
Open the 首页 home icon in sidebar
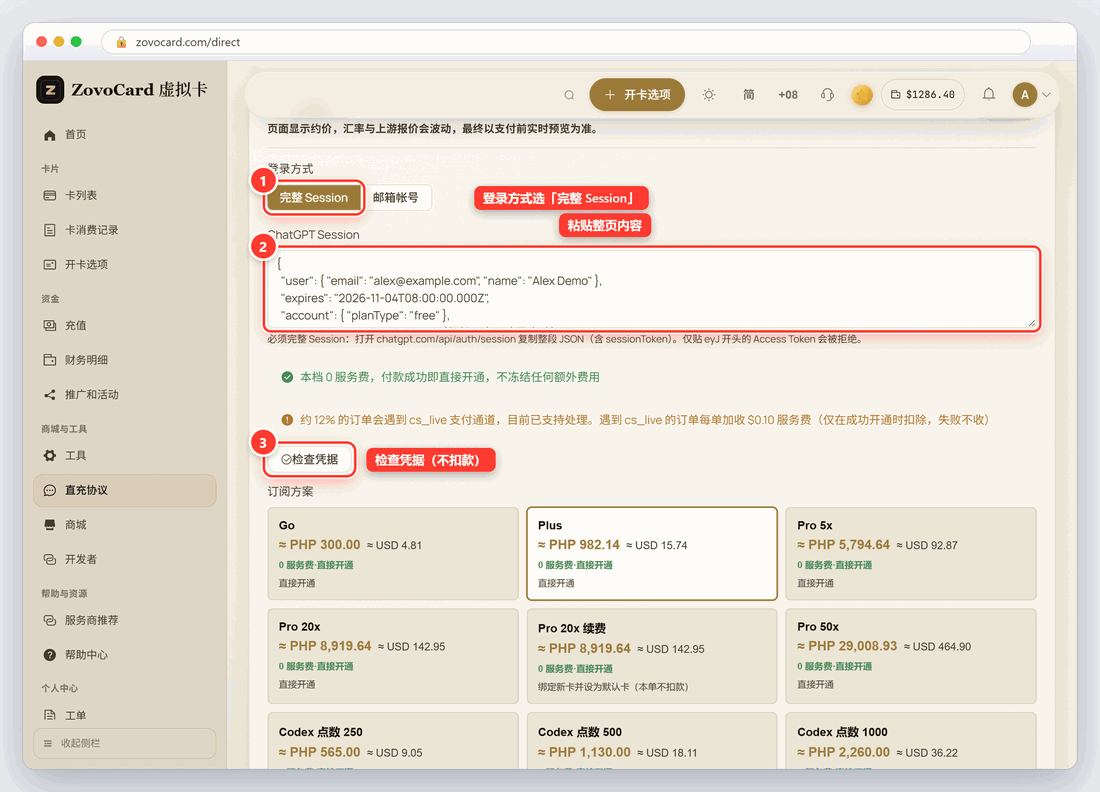coord(50,135)
